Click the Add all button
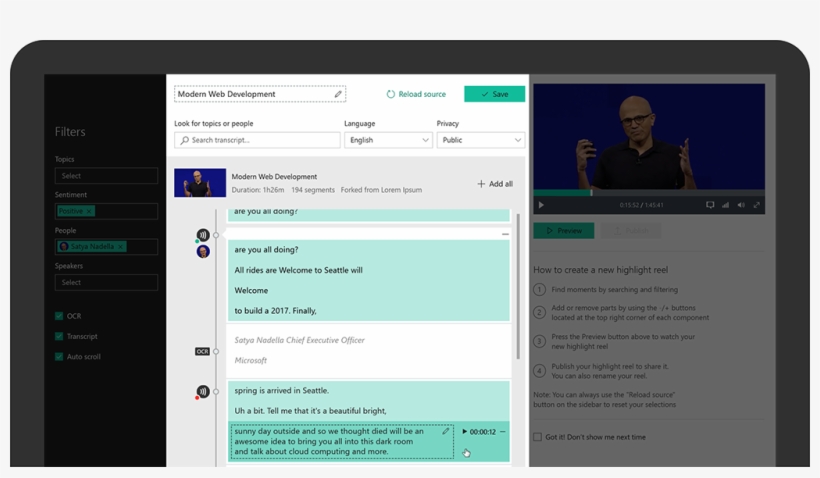The image size is (820, 478). 495,184
